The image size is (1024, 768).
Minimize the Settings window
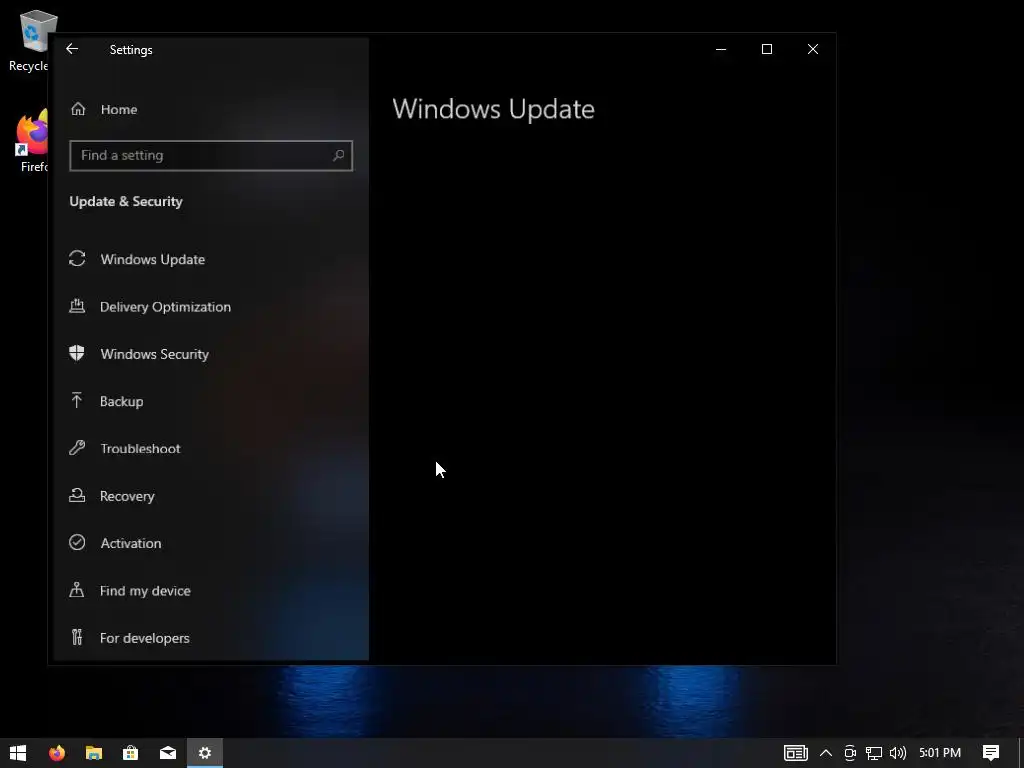pyautogui.click(x=721, y=49)
